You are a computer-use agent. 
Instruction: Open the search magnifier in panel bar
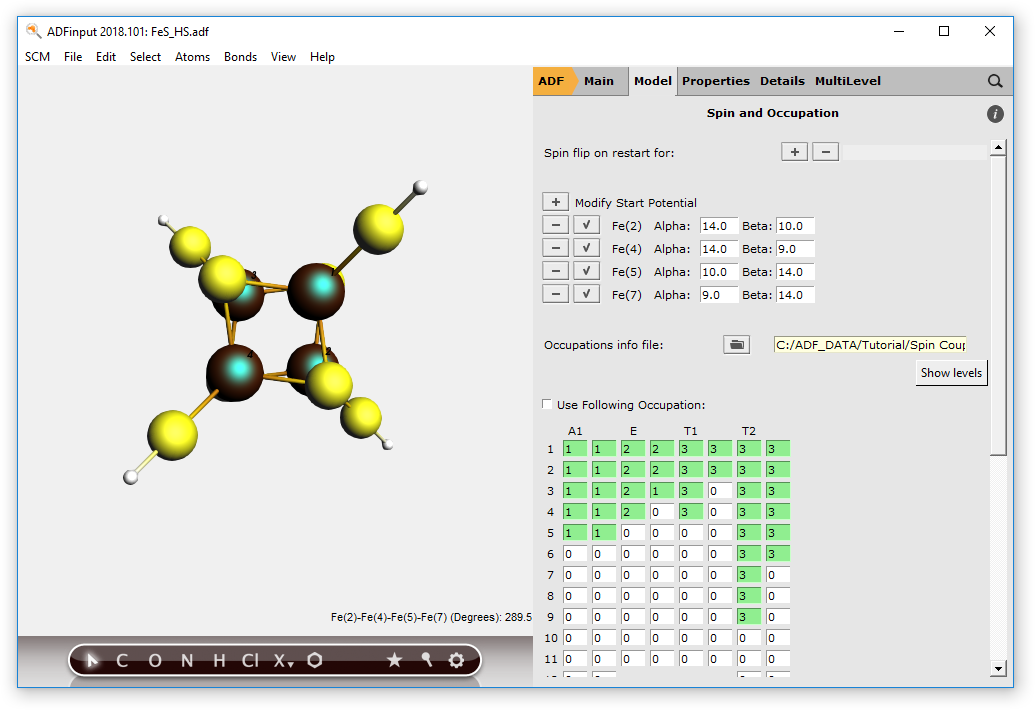point(995,81)
